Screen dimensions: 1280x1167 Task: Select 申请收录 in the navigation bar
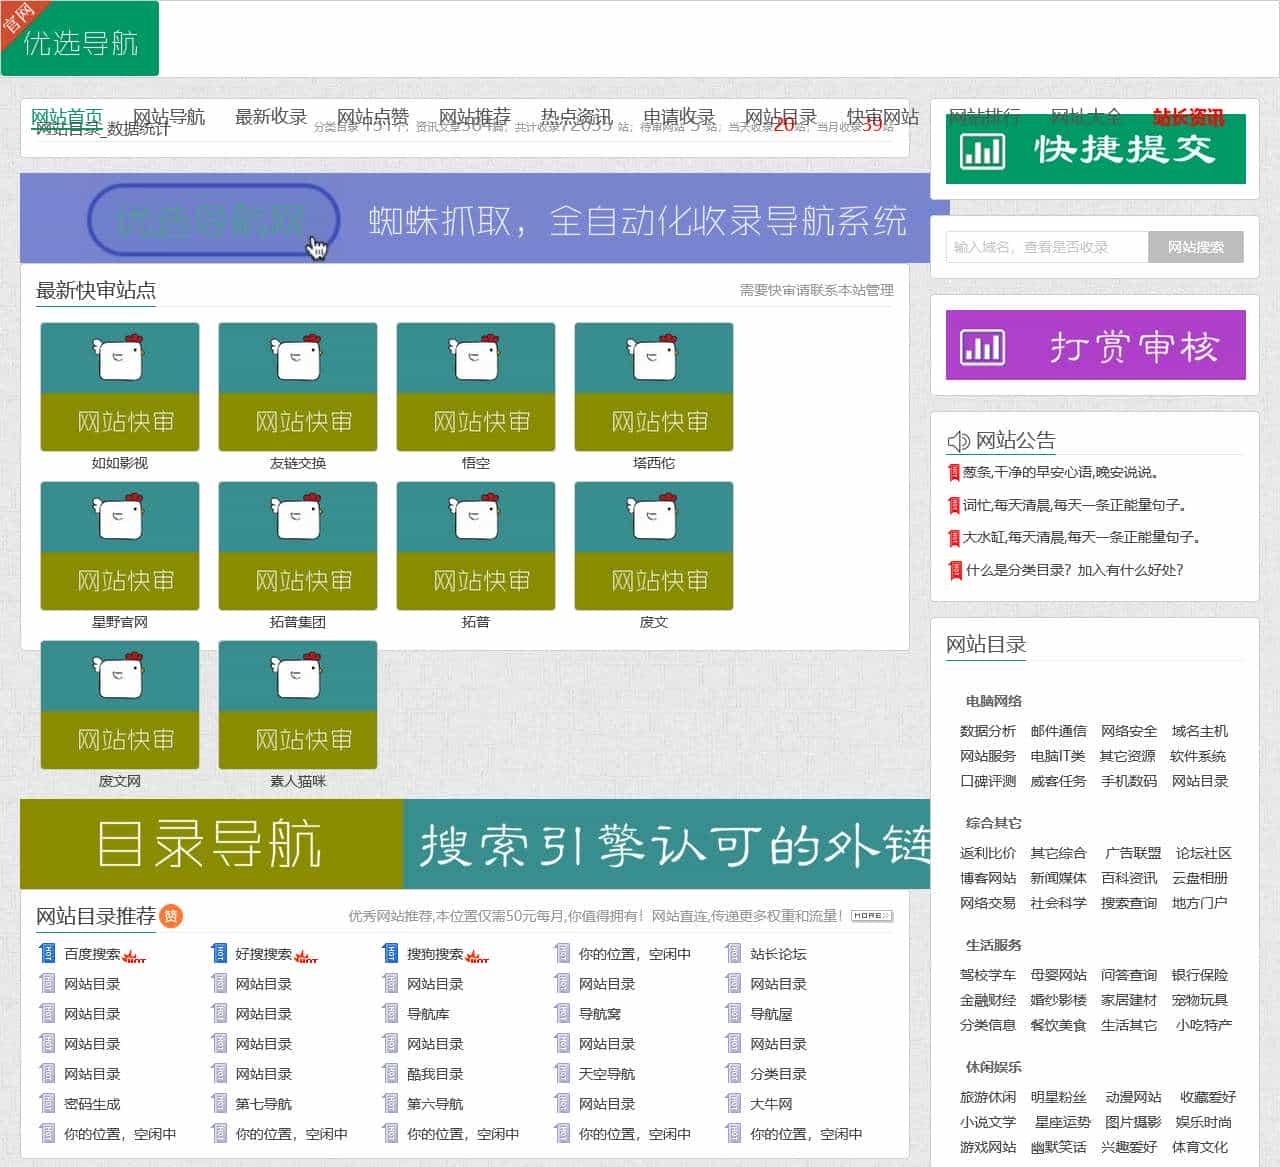tap(678, 117)
